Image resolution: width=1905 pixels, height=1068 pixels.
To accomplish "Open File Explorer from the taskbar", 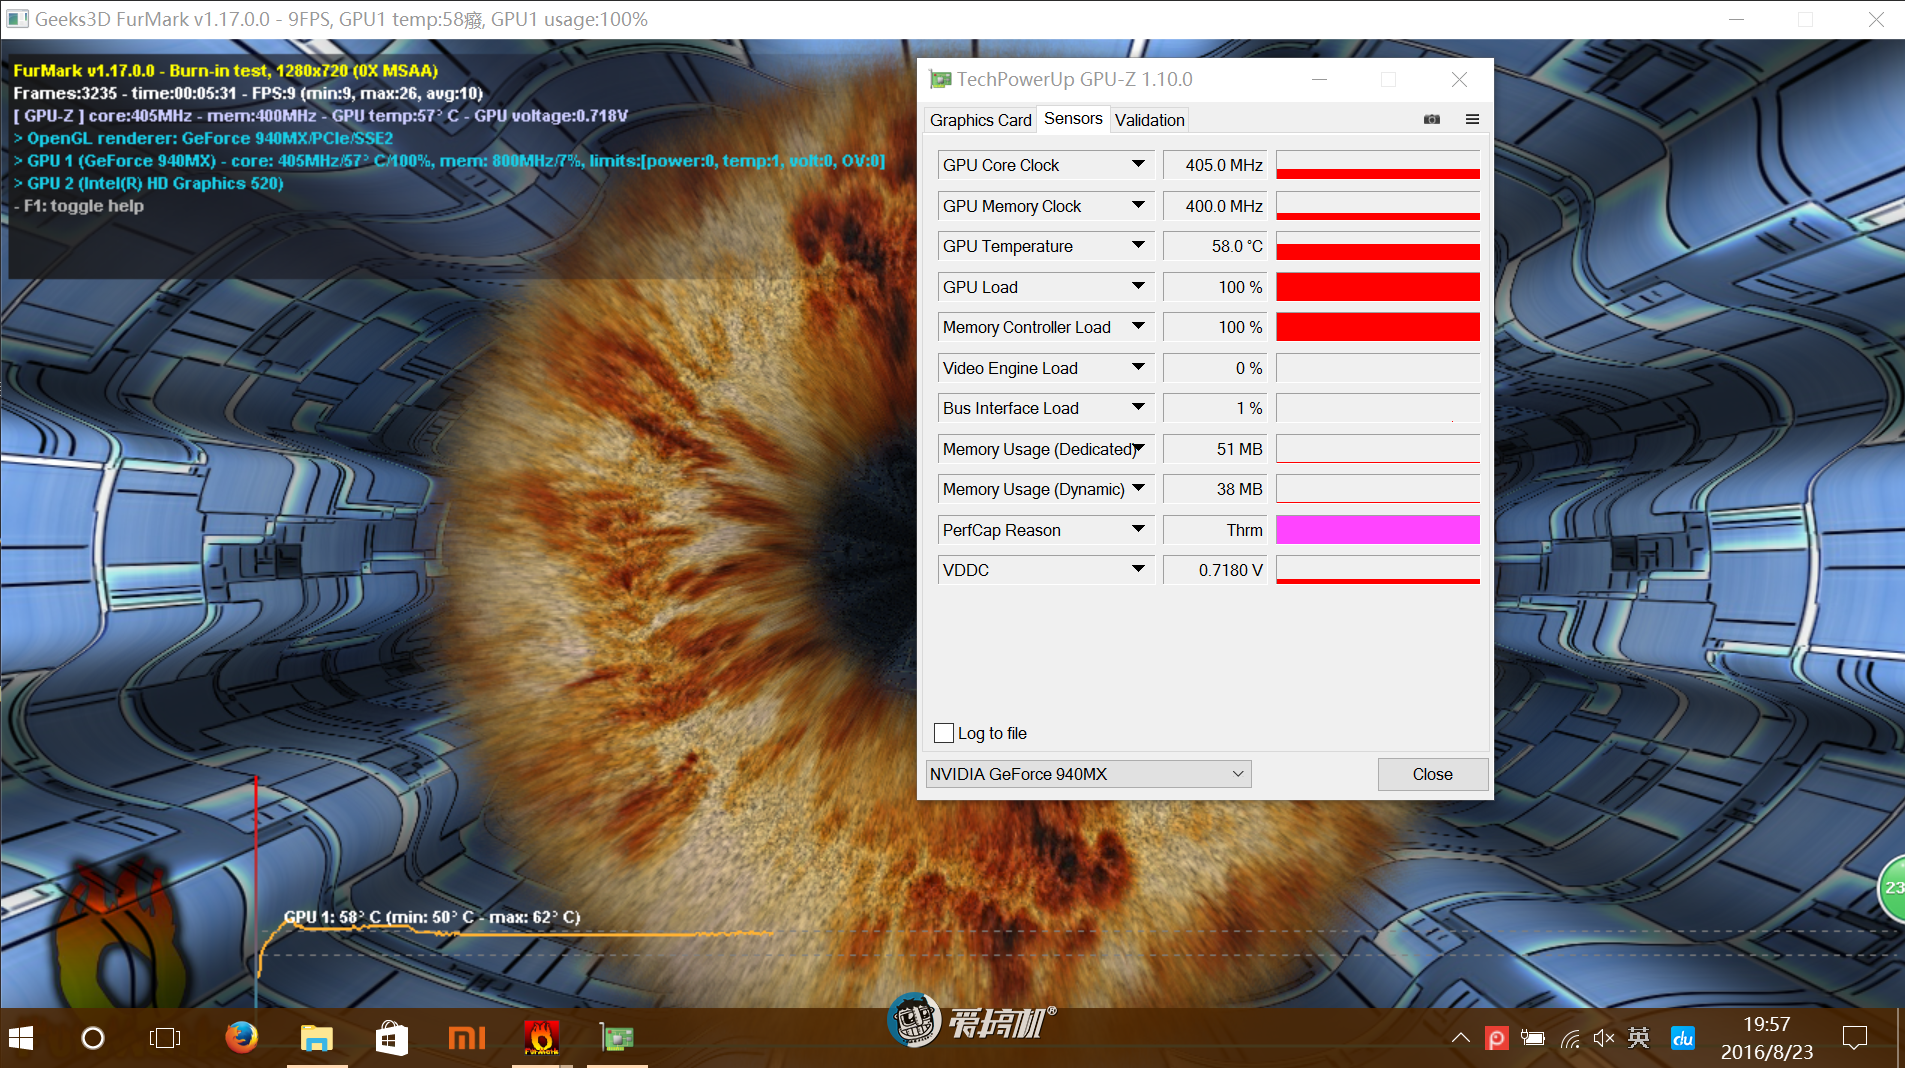I will click(317, 1038).
